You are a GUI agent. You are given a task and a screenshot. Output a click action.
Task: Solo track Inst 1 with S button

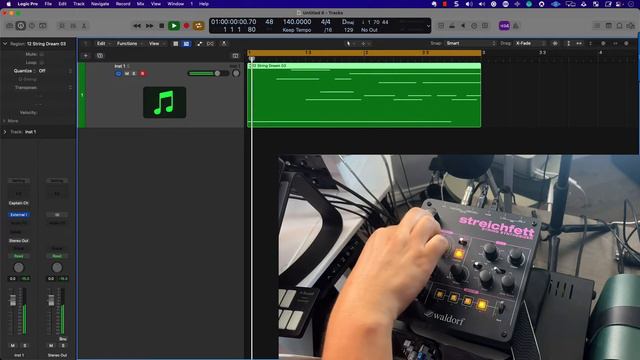[x=134, y=73]
